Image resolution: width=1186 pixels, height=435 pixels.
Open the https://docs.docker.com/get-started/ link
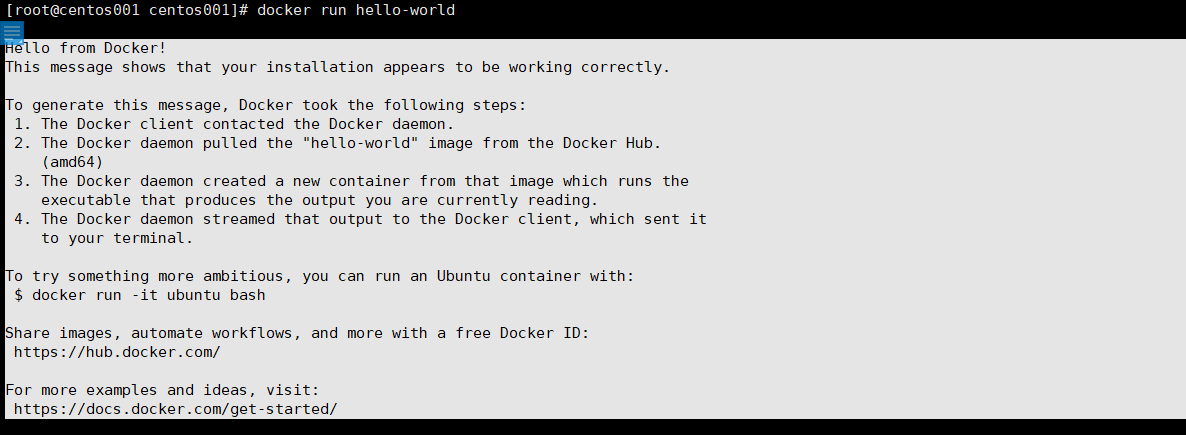click(176, 409)
